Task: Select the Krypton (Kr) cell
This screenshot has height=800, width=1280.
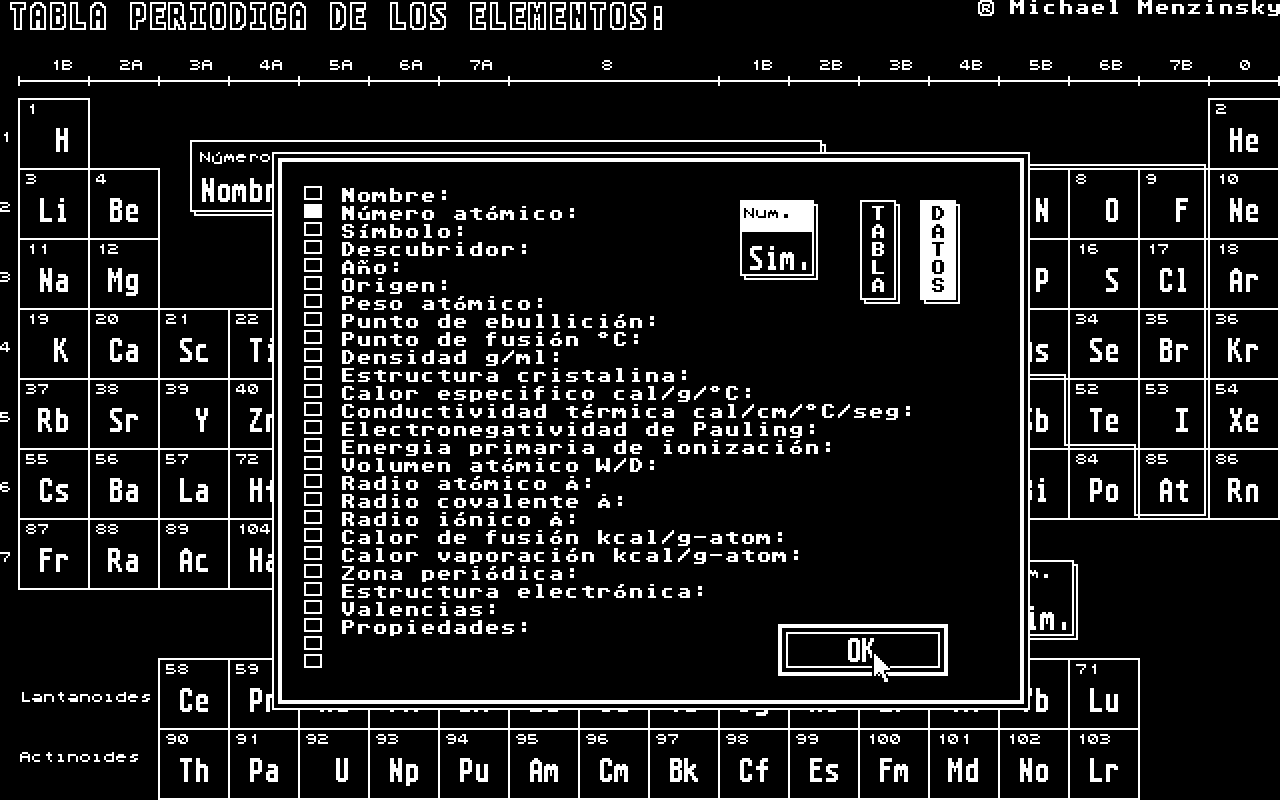Action: click(1244, 344)
